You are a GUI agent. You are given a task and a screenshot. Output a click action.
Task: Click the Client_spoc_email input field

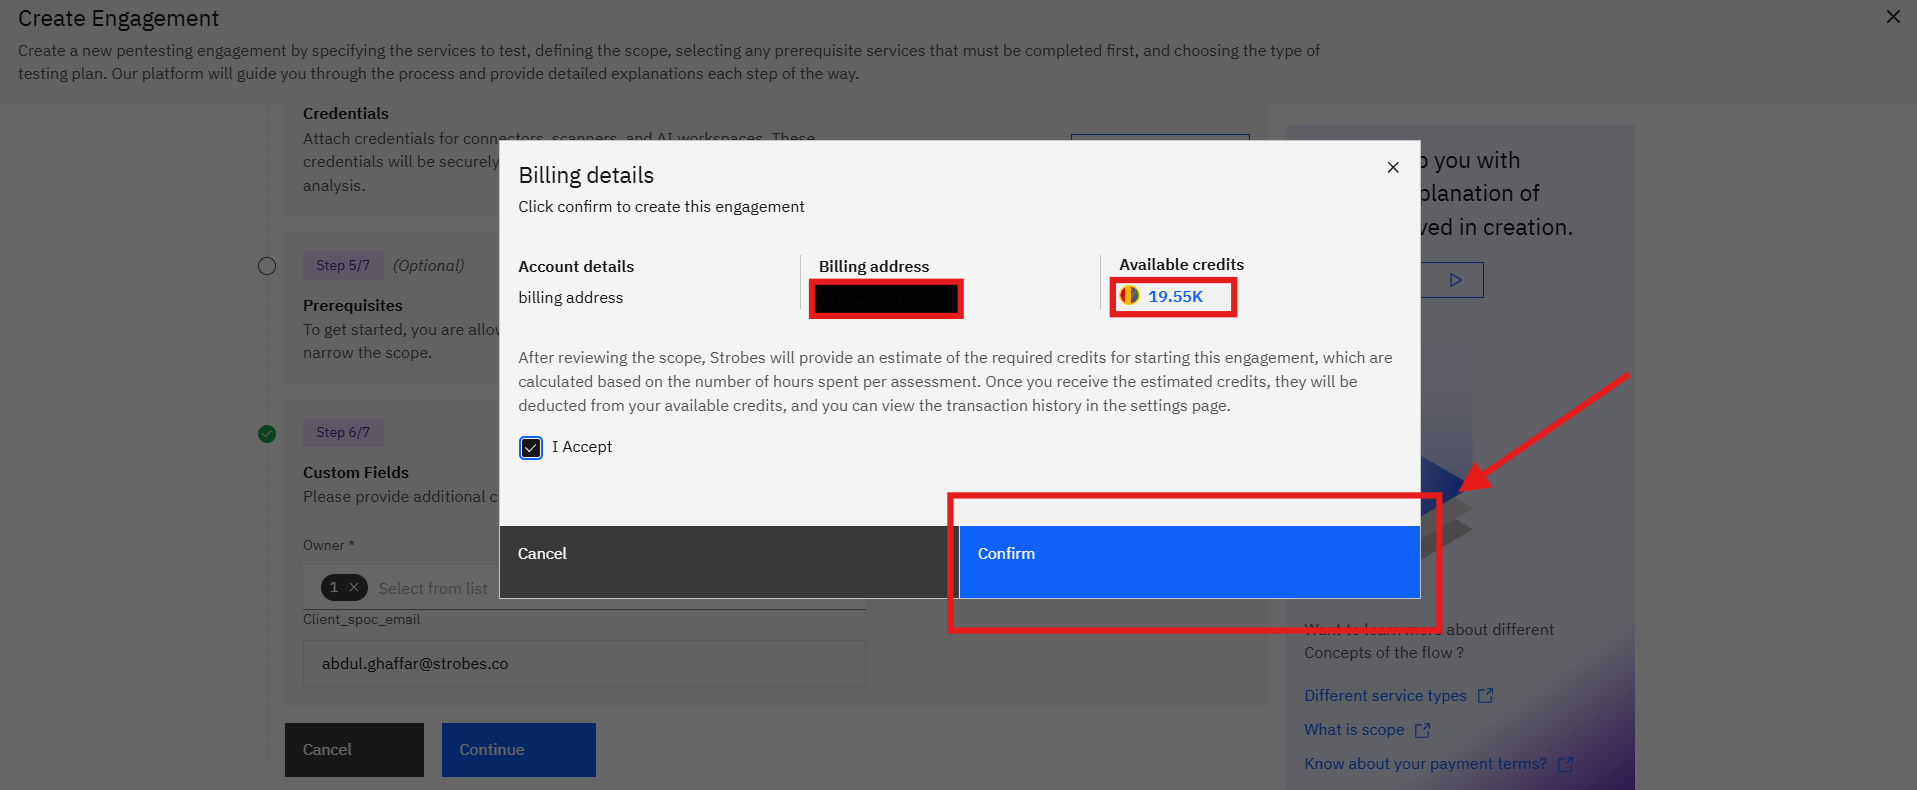click(x=584, y=663)
